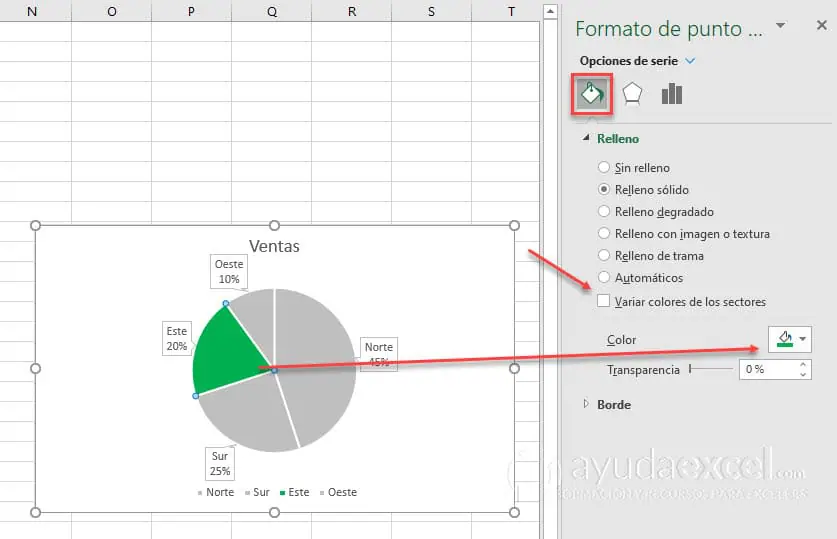
Task: Collapse the Relleno section
Action: tap(586, 138)
